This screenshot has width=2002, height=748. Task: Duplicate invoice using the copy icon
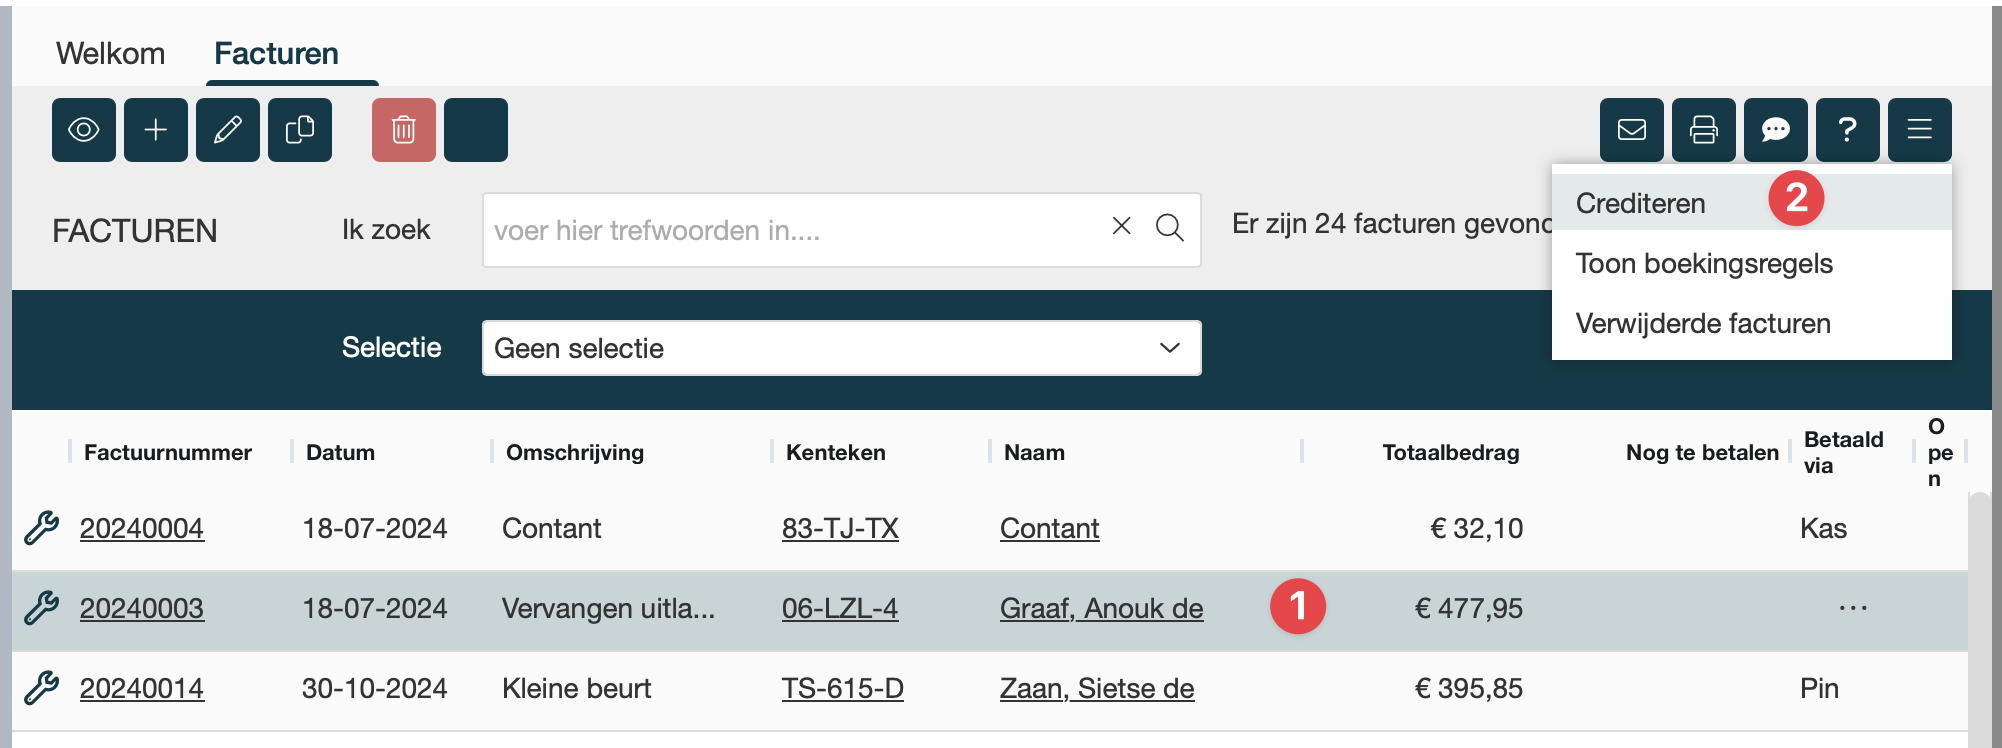[300, 130]
